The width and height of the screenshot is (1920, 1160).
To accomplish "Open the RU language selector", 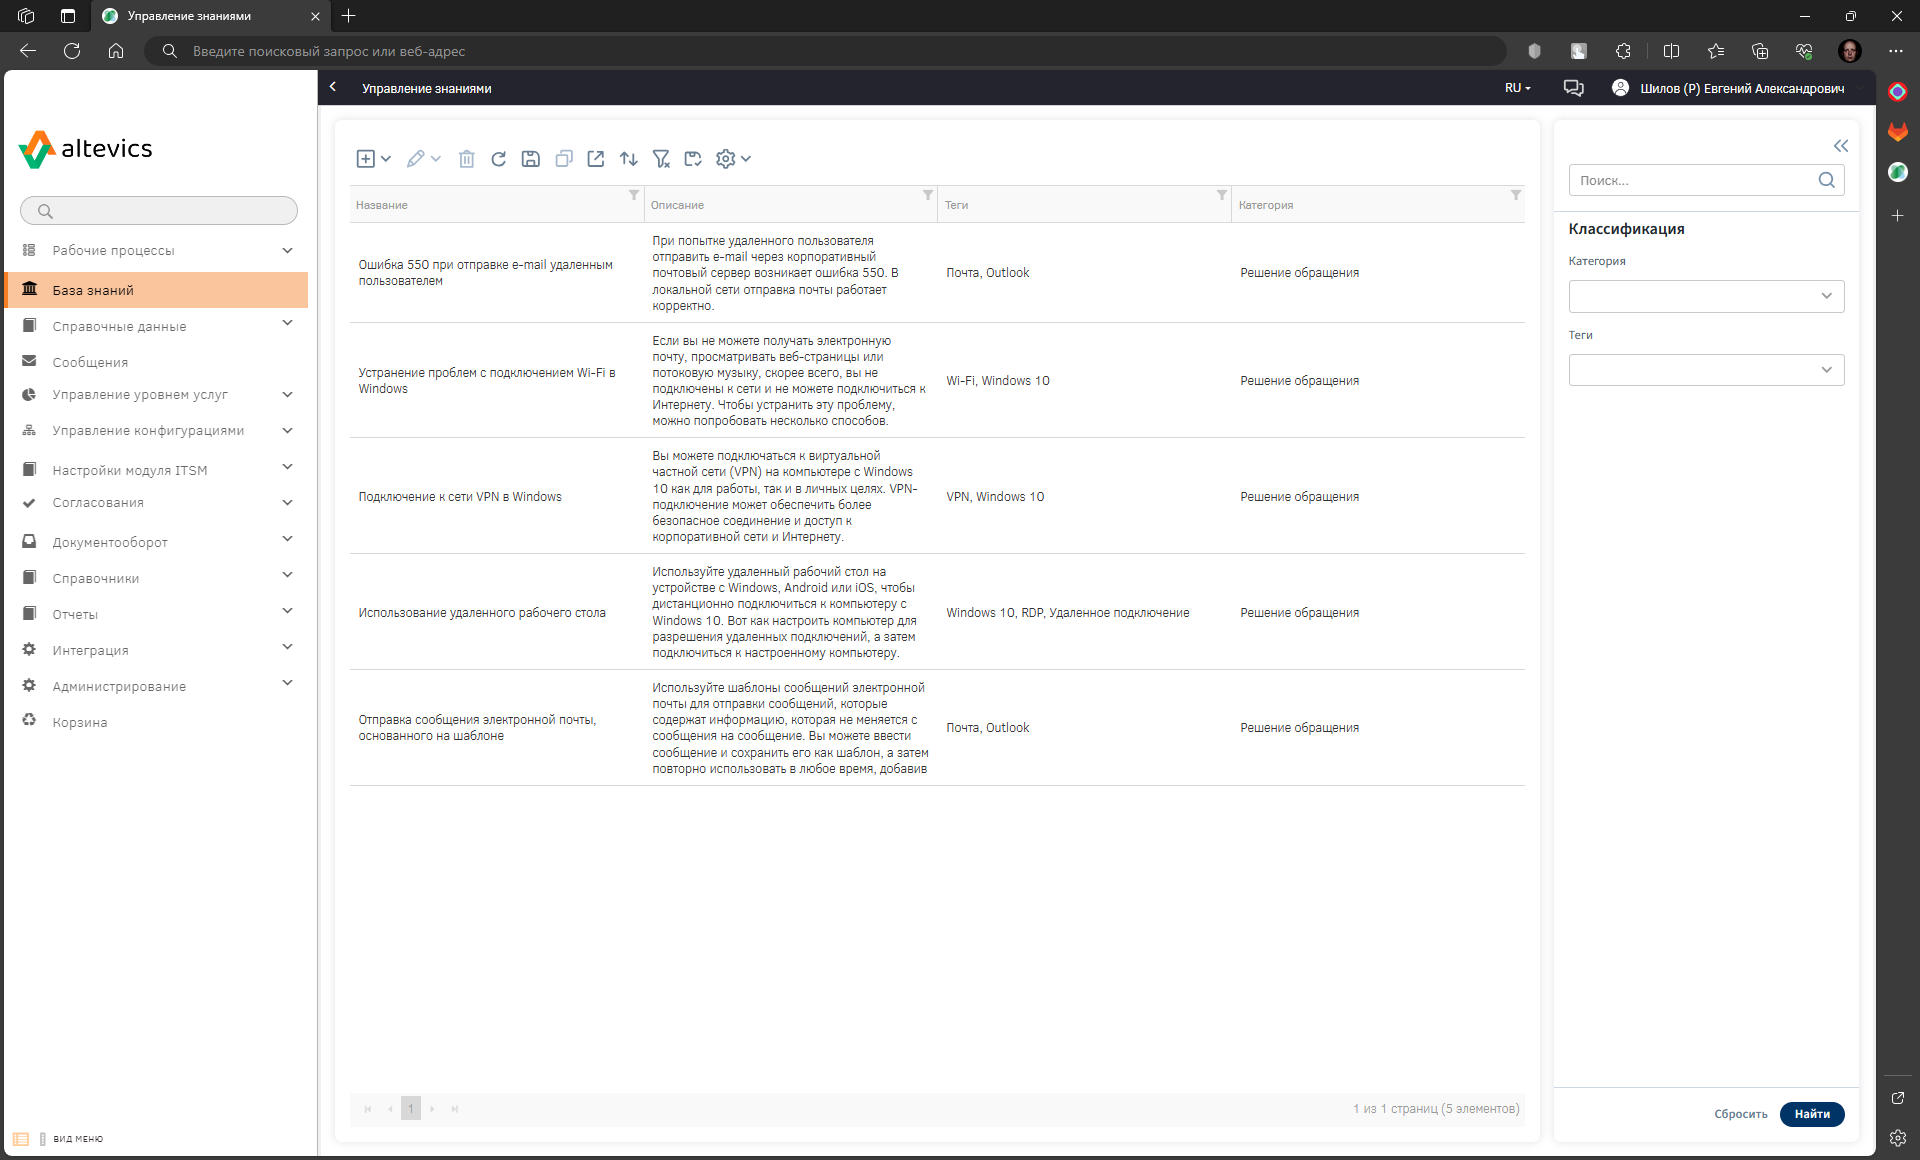I will pos(1517,88).
